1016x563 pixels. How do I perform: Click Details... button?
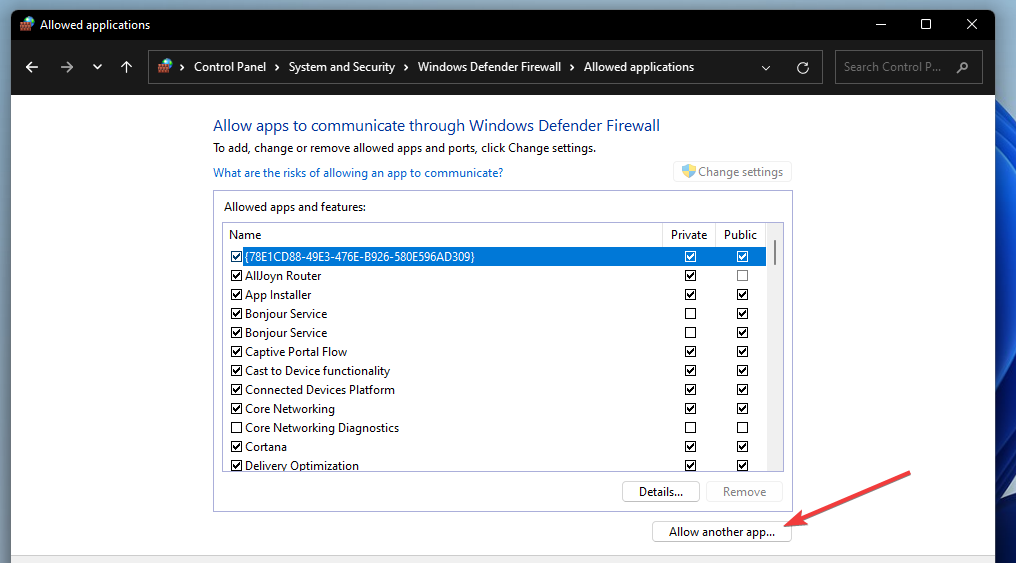pyautogui.click(x=660, y=492)
